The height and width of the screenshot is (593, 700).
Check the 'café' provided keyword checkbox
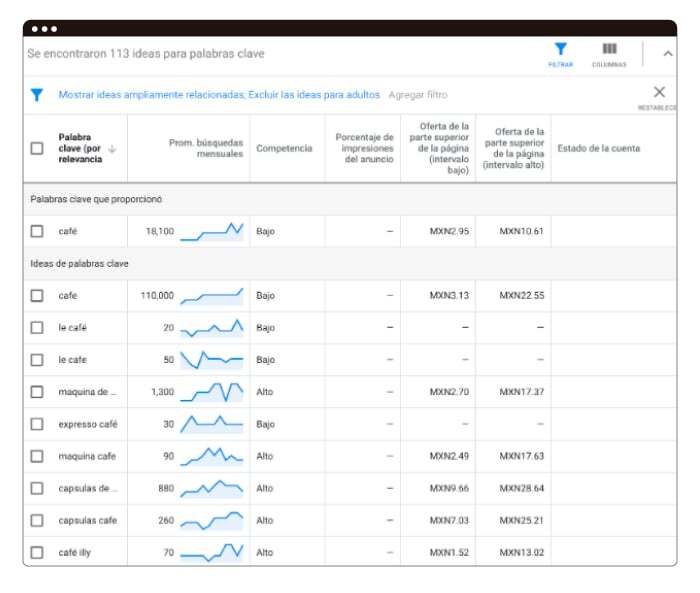(x=37, y=231)
